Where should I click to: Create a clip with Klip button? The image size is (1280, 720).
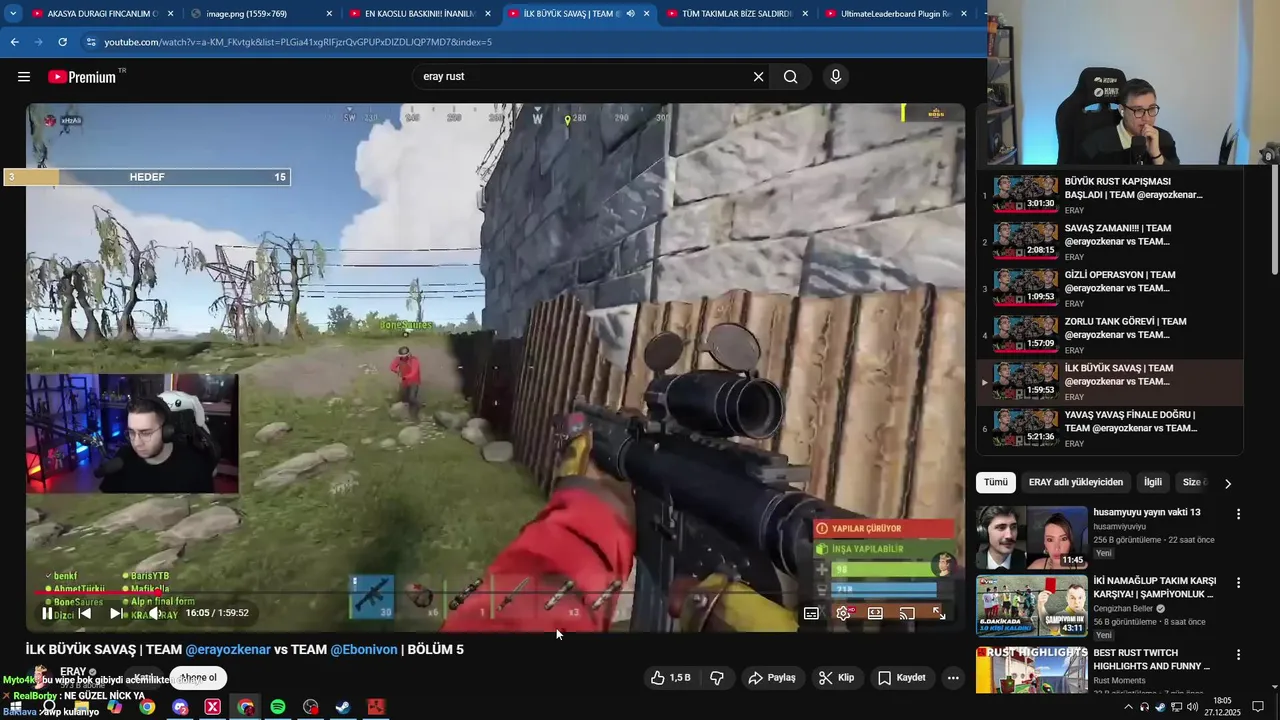point(836,678)
